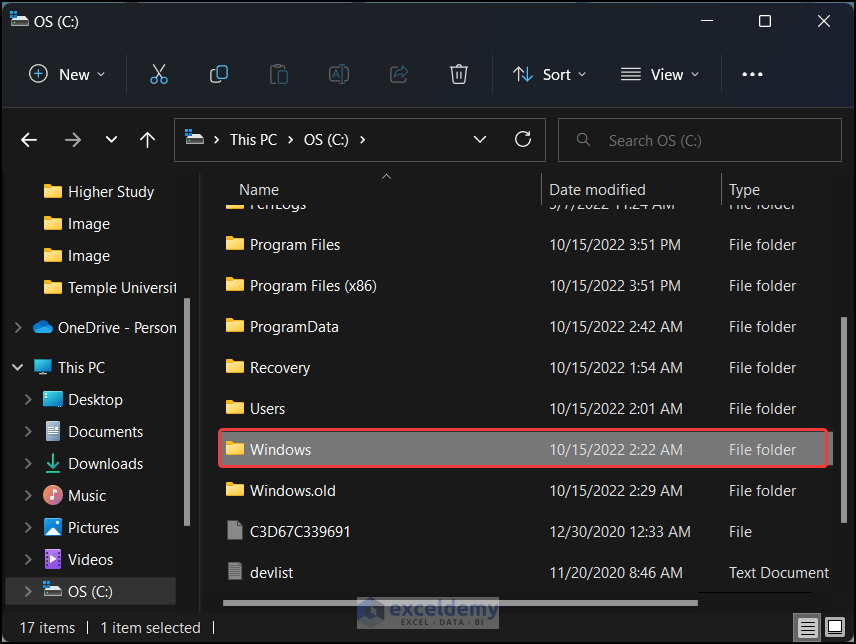Viewport: 856px width, 644px height.
Task: Go forward with the right arrow
Action: point(73,140)
